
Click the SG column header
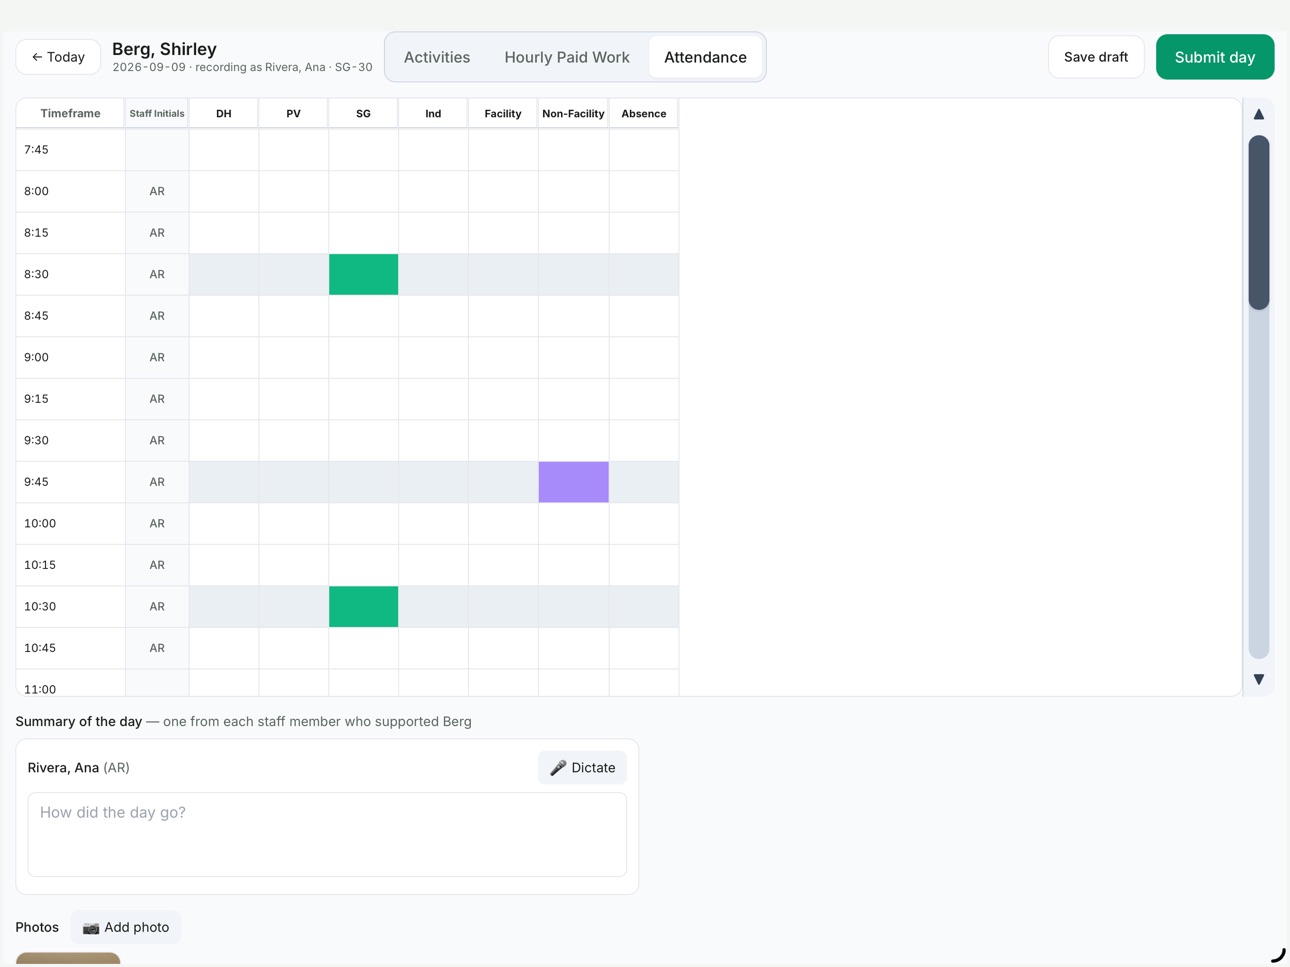pos(363,114)
